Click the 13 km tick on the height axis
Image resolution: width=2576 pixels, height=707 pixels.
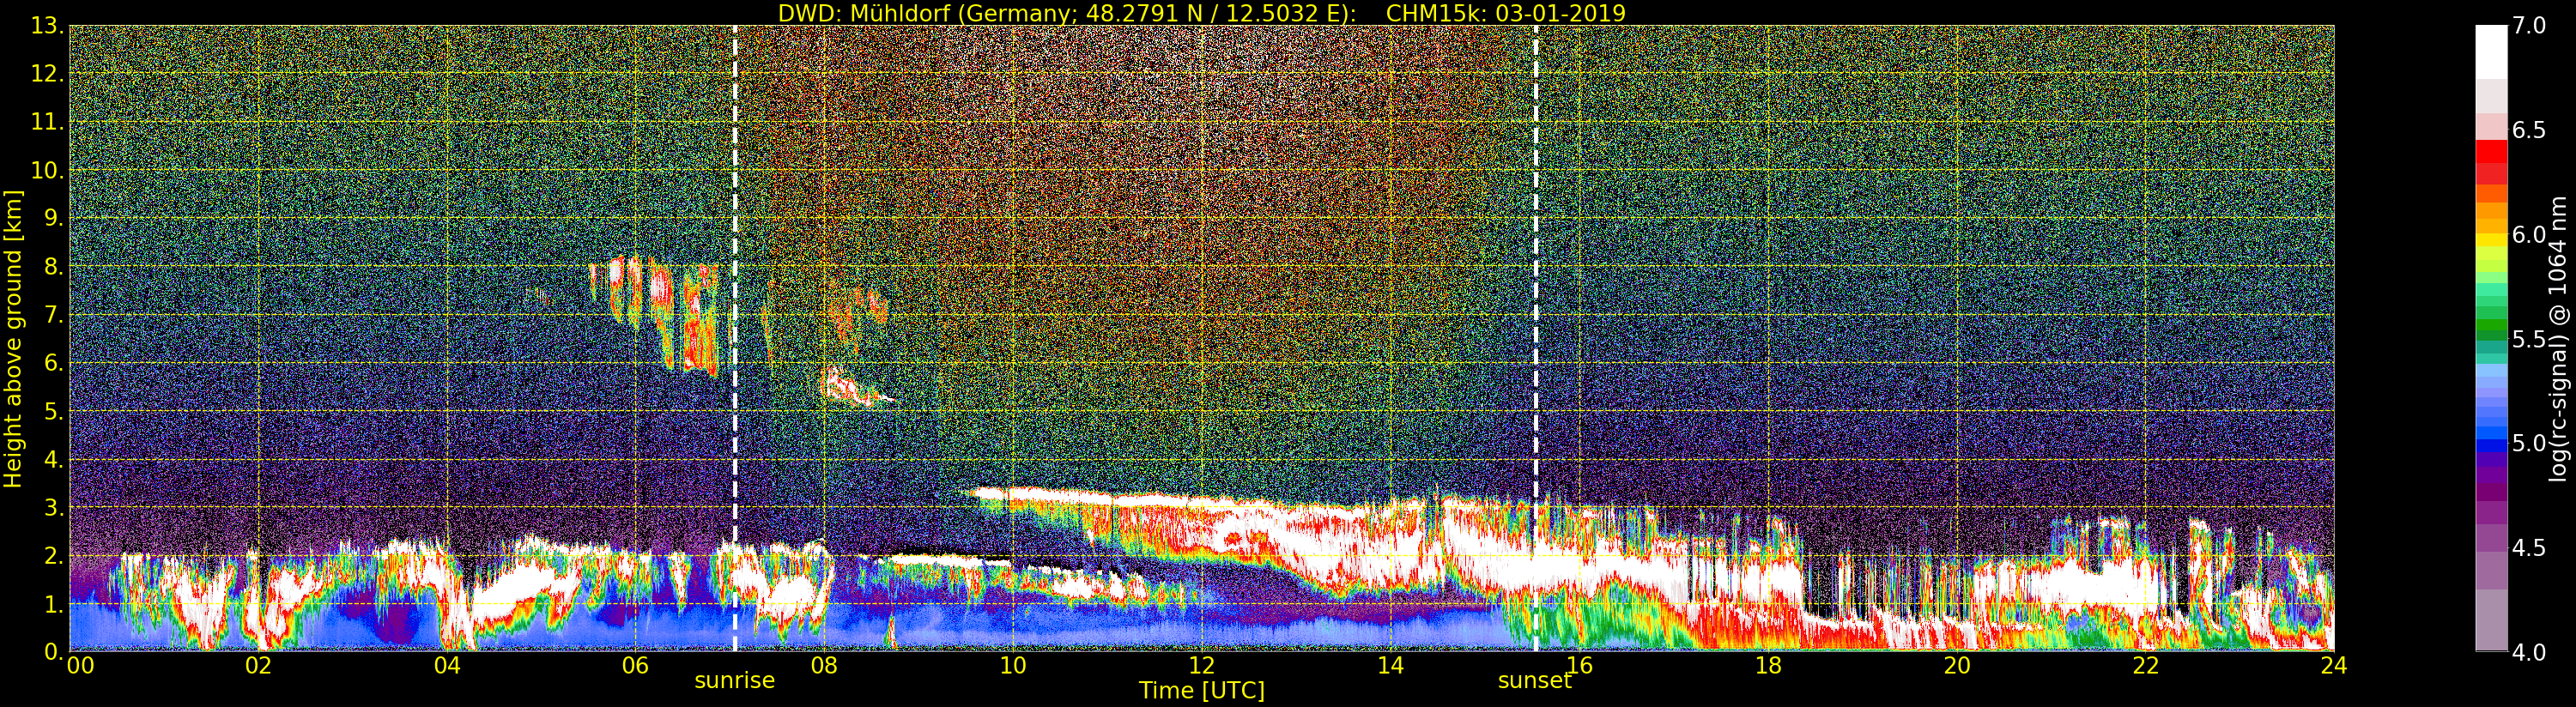point(45,26)
